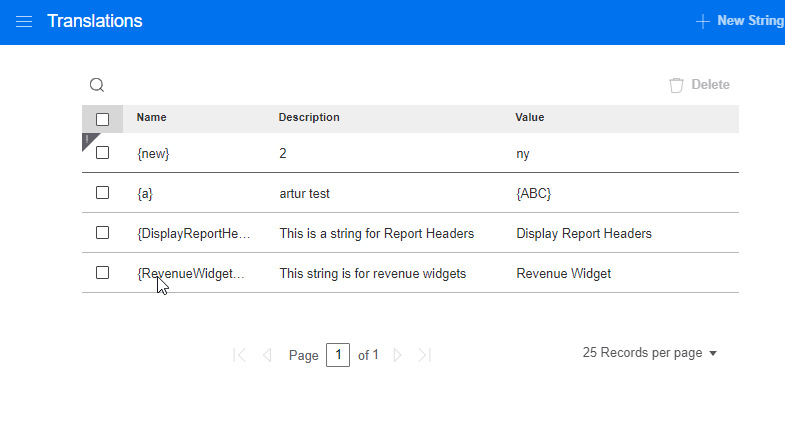Screen dimensions: 785x423
Task: Click the 'artur test' description
Action: pos(304,194)
